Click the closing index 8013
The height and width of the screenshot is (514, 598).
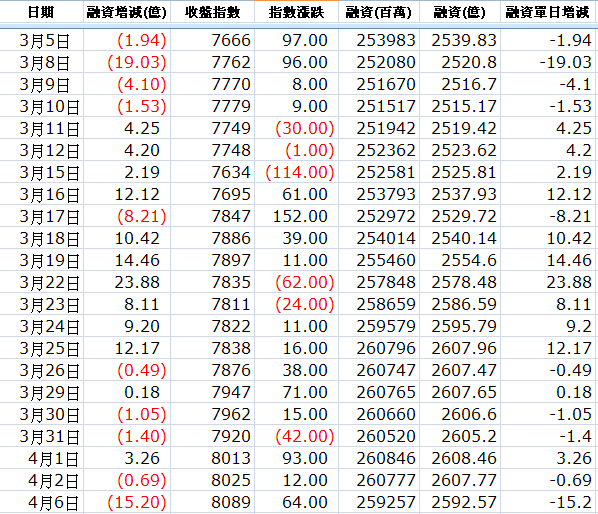pyautogui.click(x=212, y=458)
